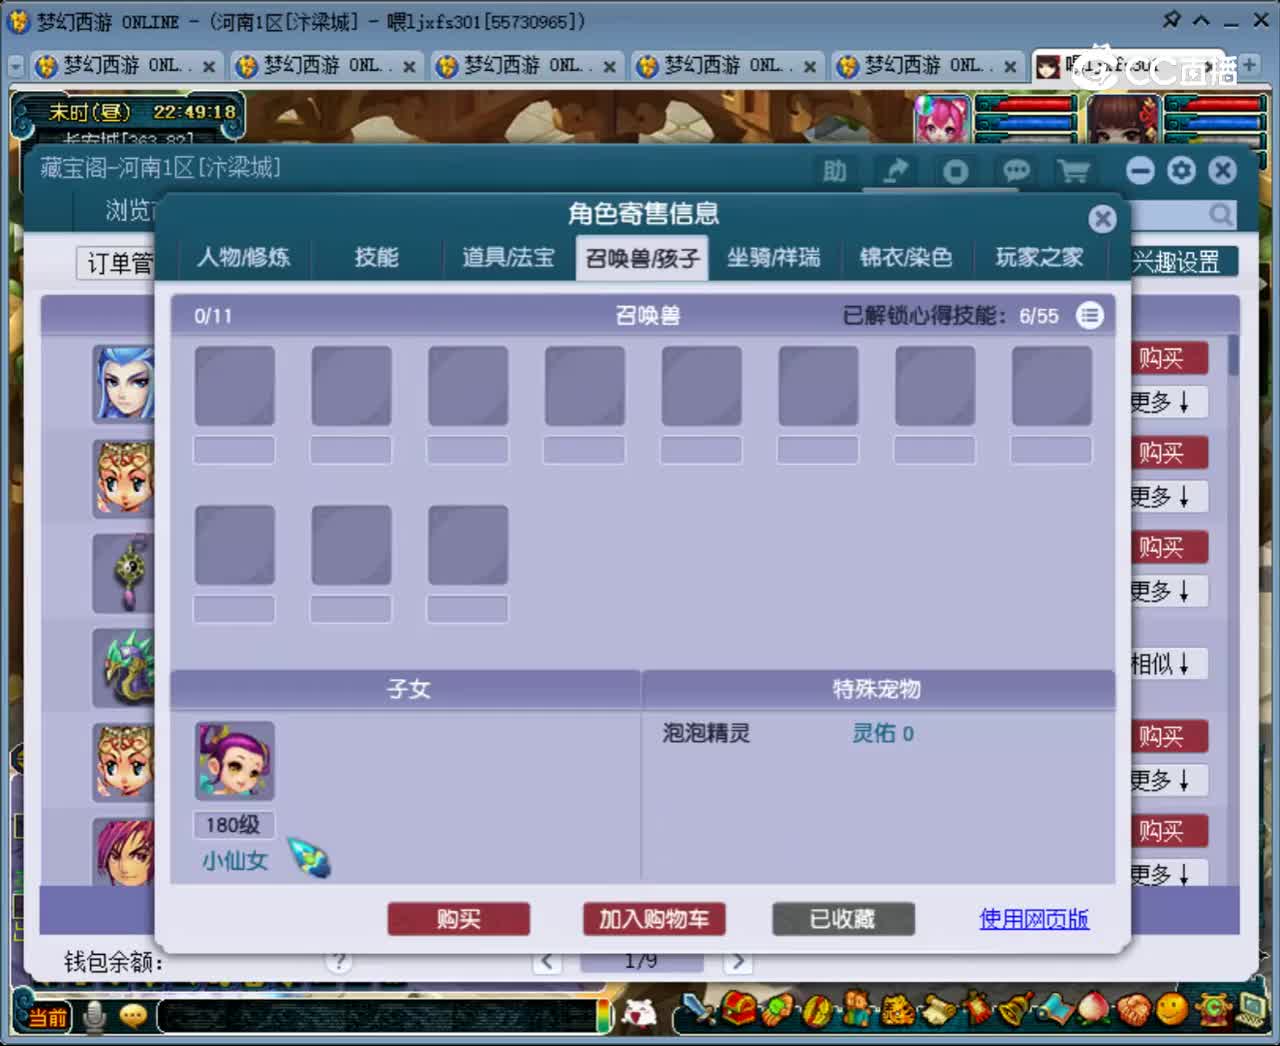This screenshot has height=1046, width=1280.
Task: Click the pin icon in the title bar
Action: (x=1171, y=20)
